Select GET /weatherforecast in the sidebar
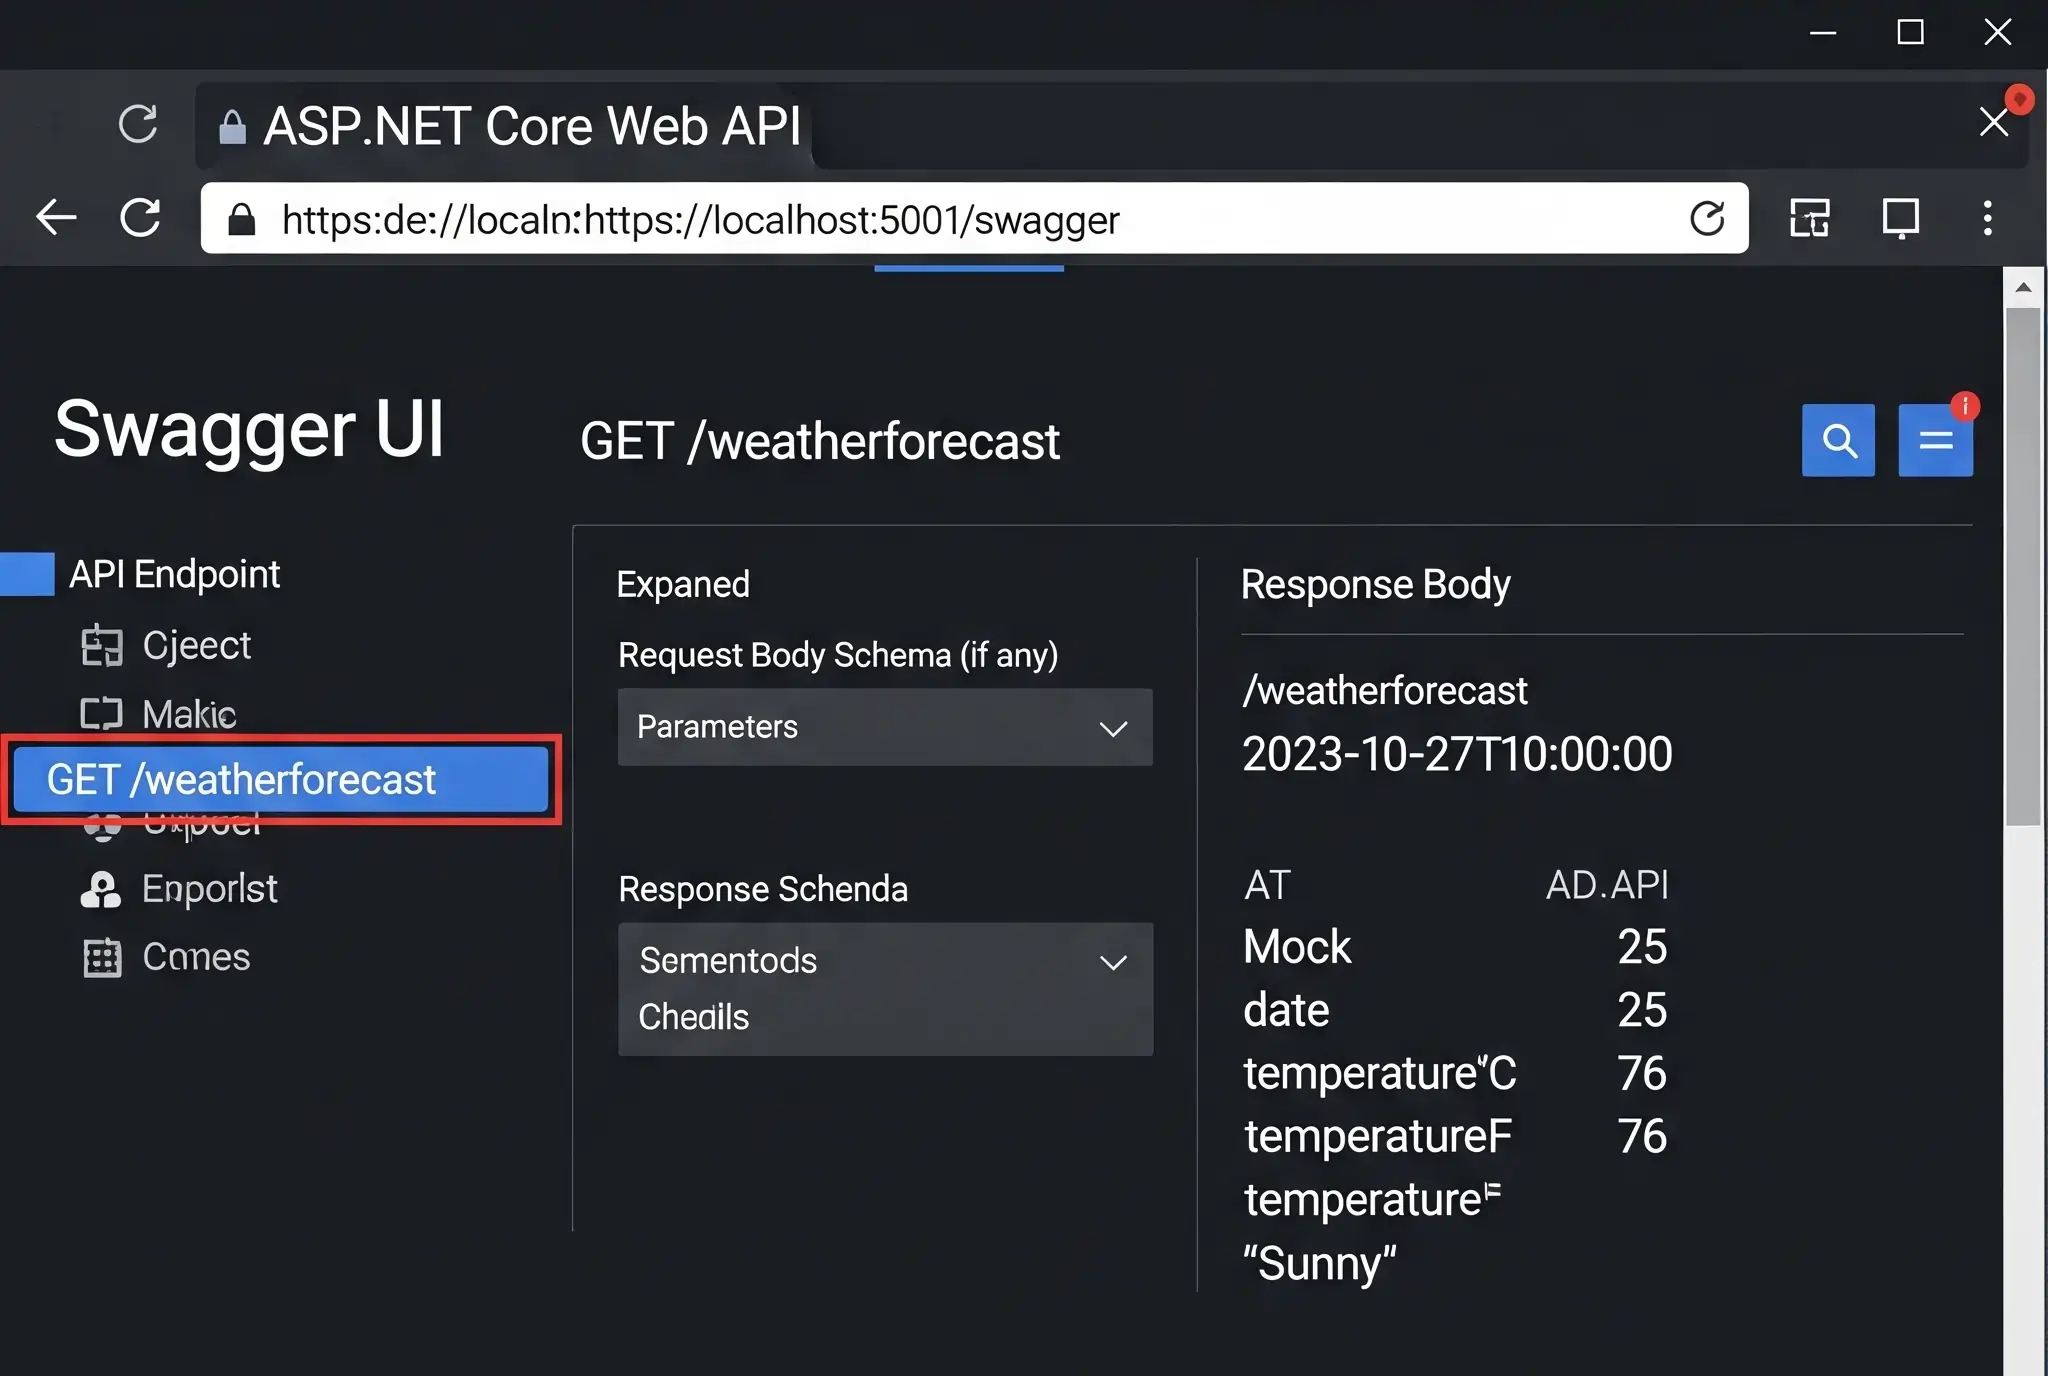 pos(281,779)
